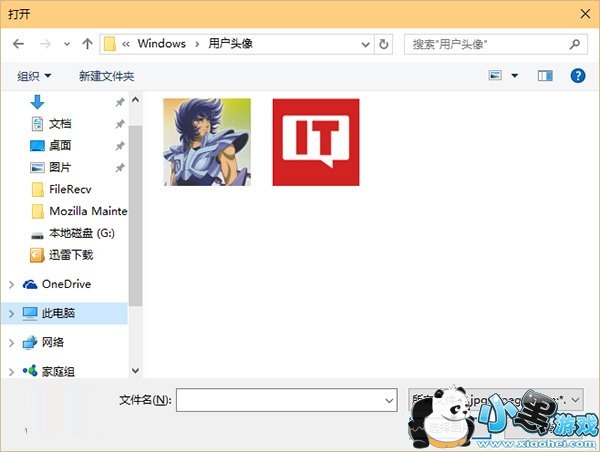600x452 pixels.
Task: Open the Help question mark icon
Action: [577, 76]
